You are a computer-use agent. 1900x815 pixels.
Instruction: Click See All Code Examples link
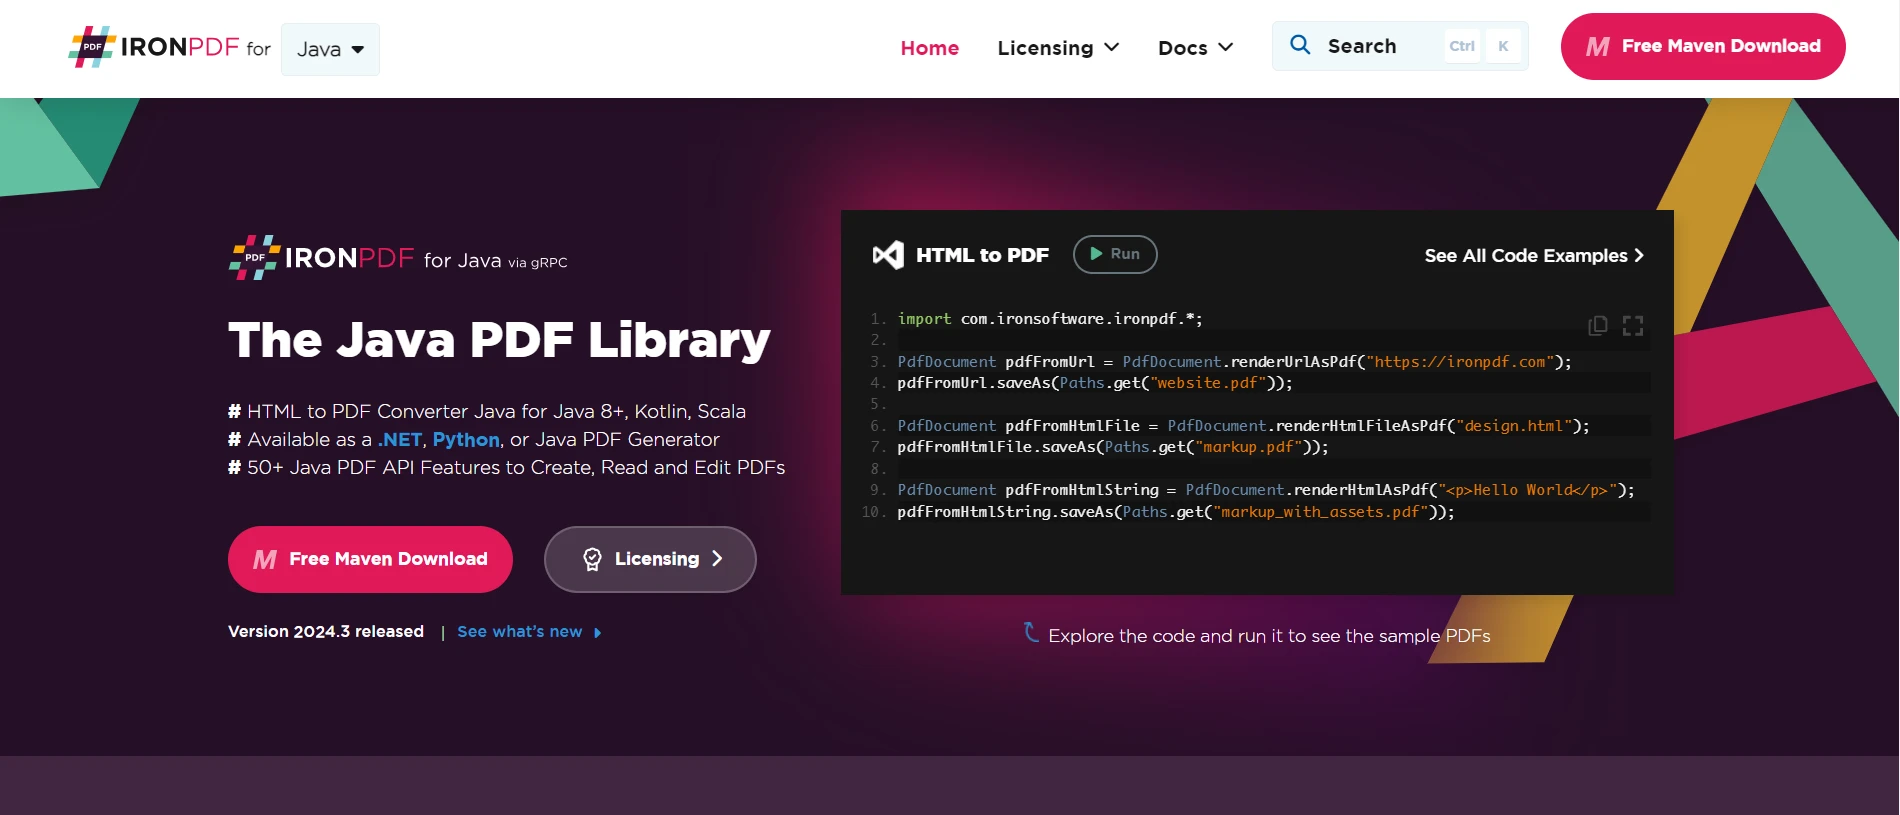[1534, 256]
